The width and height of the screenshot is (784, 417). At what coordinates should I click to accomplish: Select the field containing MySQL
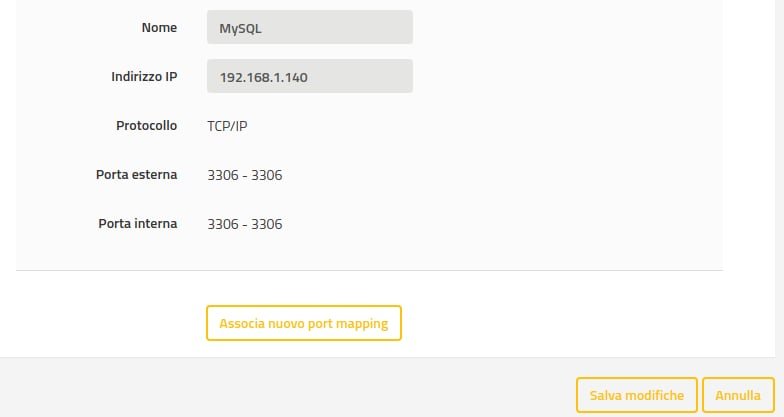click(x=309, y=28)
